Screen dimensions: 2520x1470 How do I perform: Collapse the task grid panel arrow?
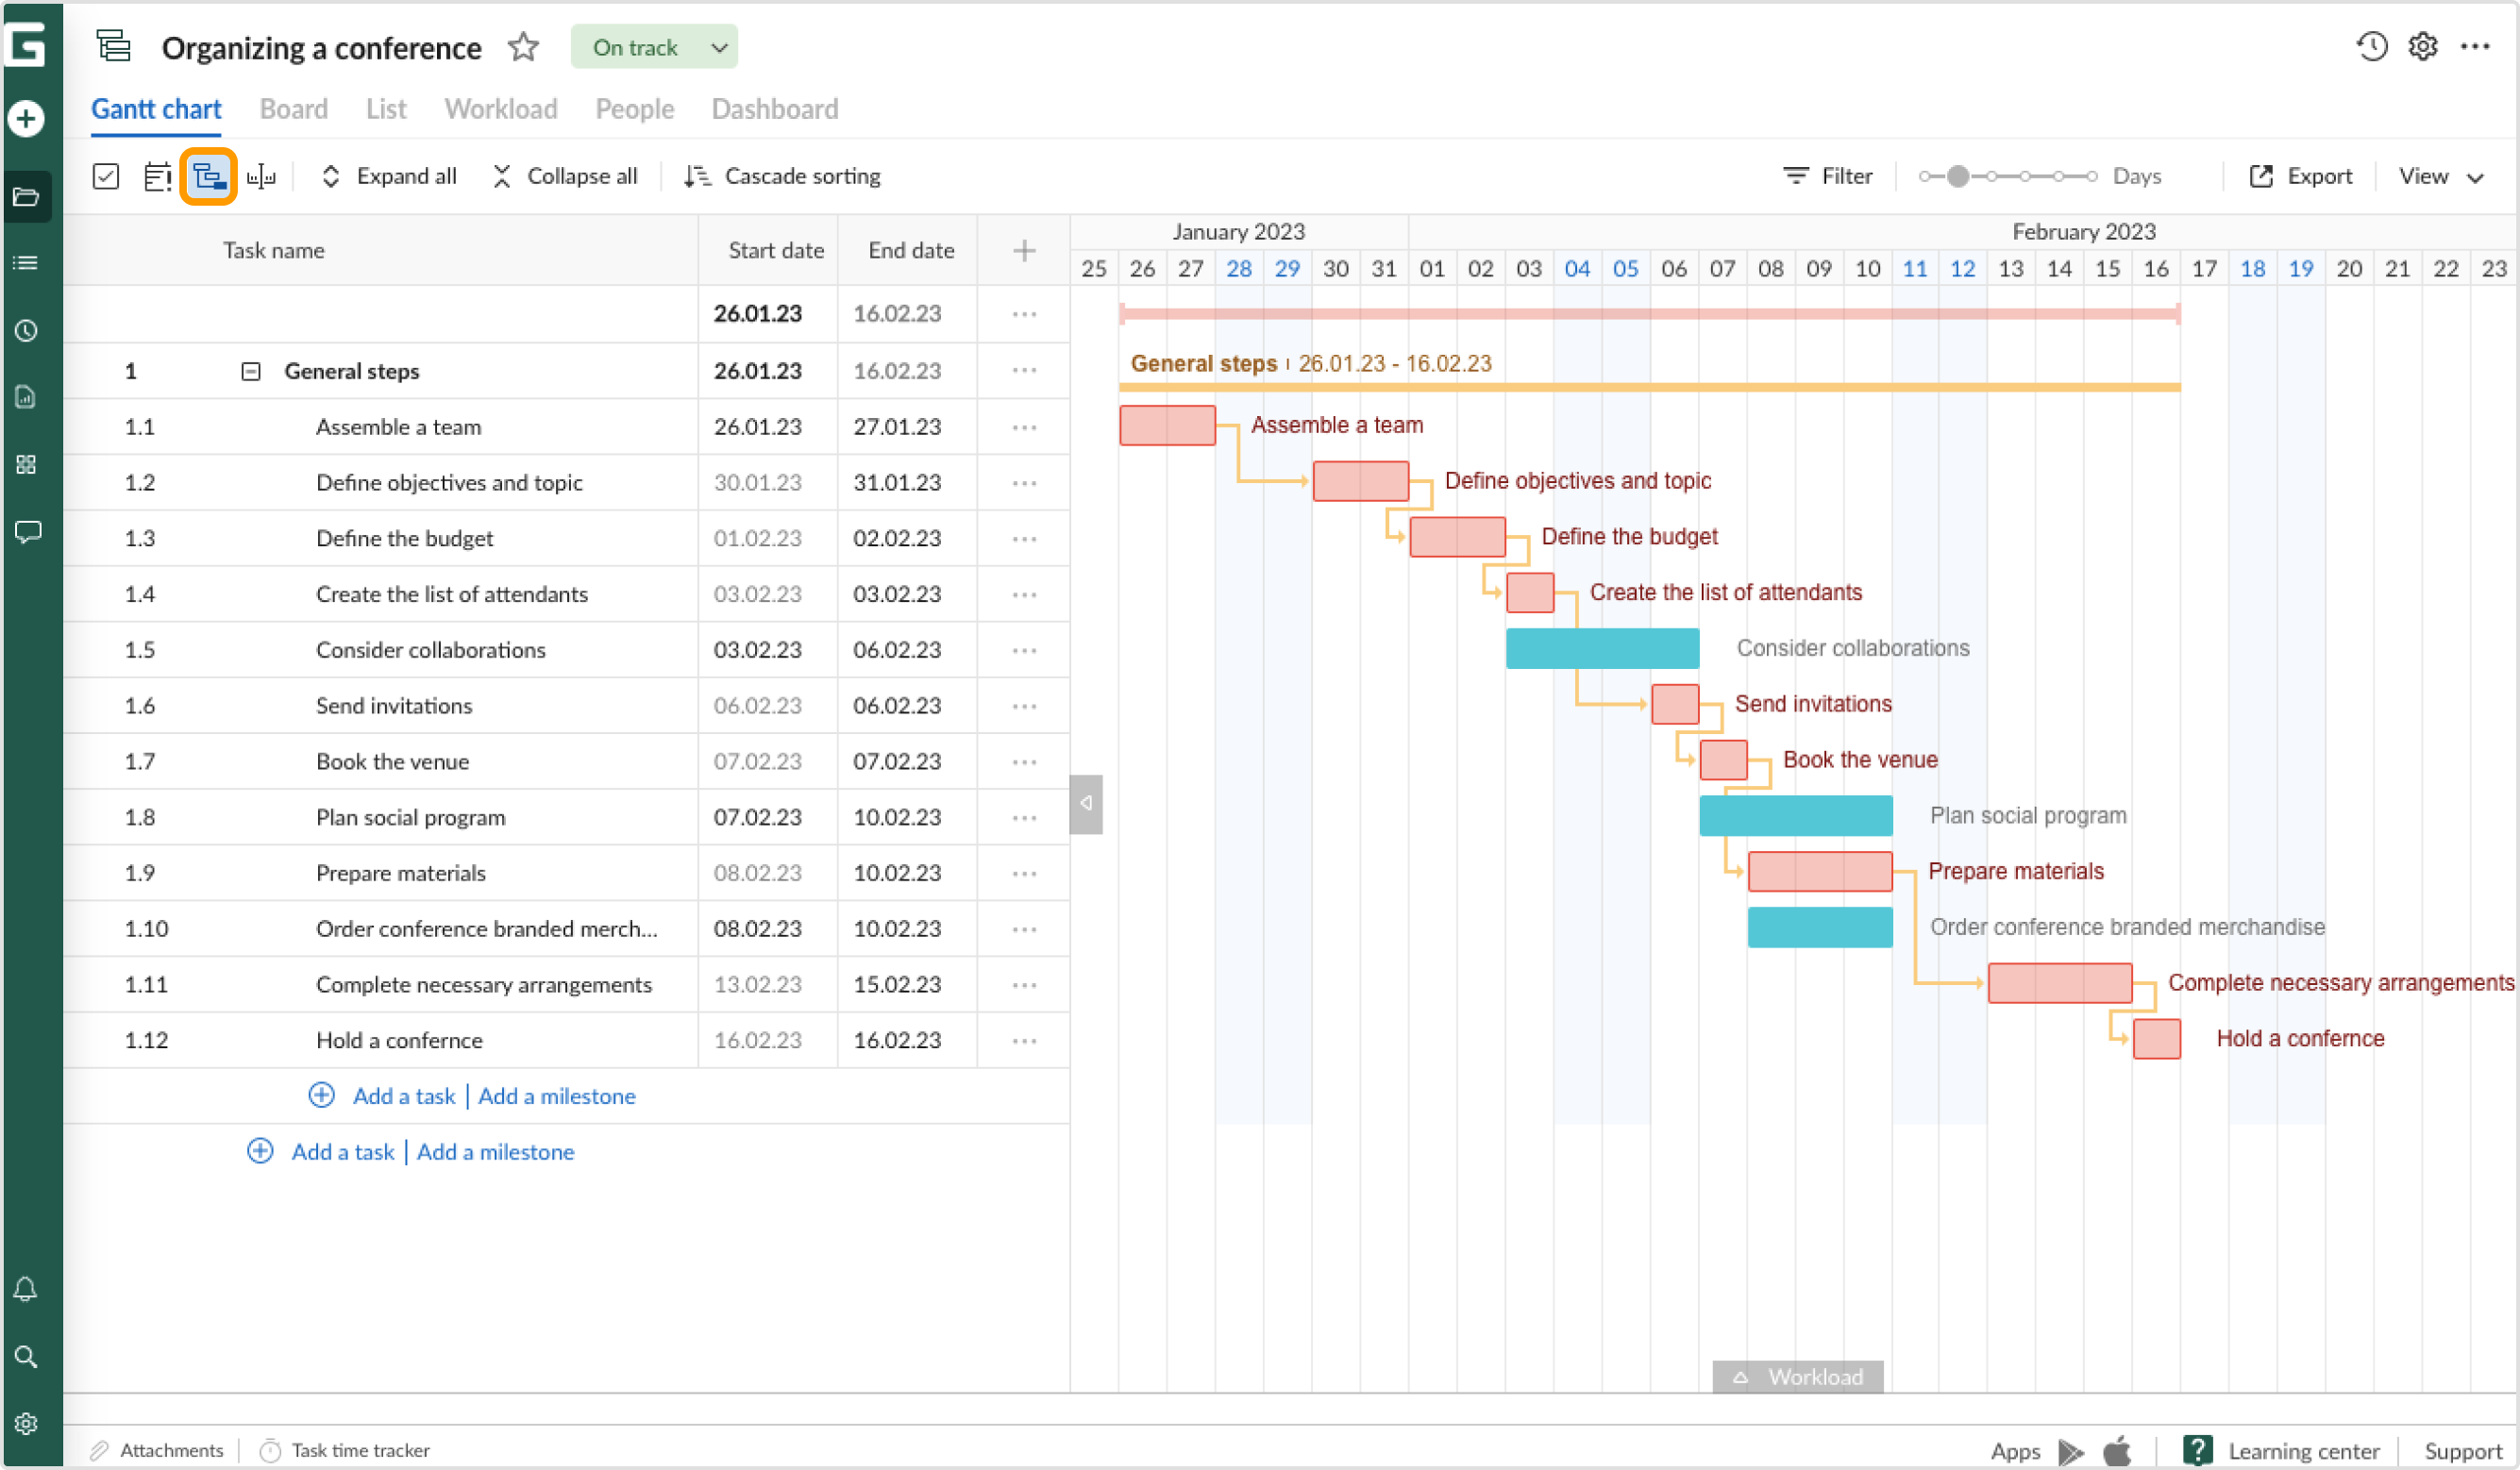coord(1086,803)
